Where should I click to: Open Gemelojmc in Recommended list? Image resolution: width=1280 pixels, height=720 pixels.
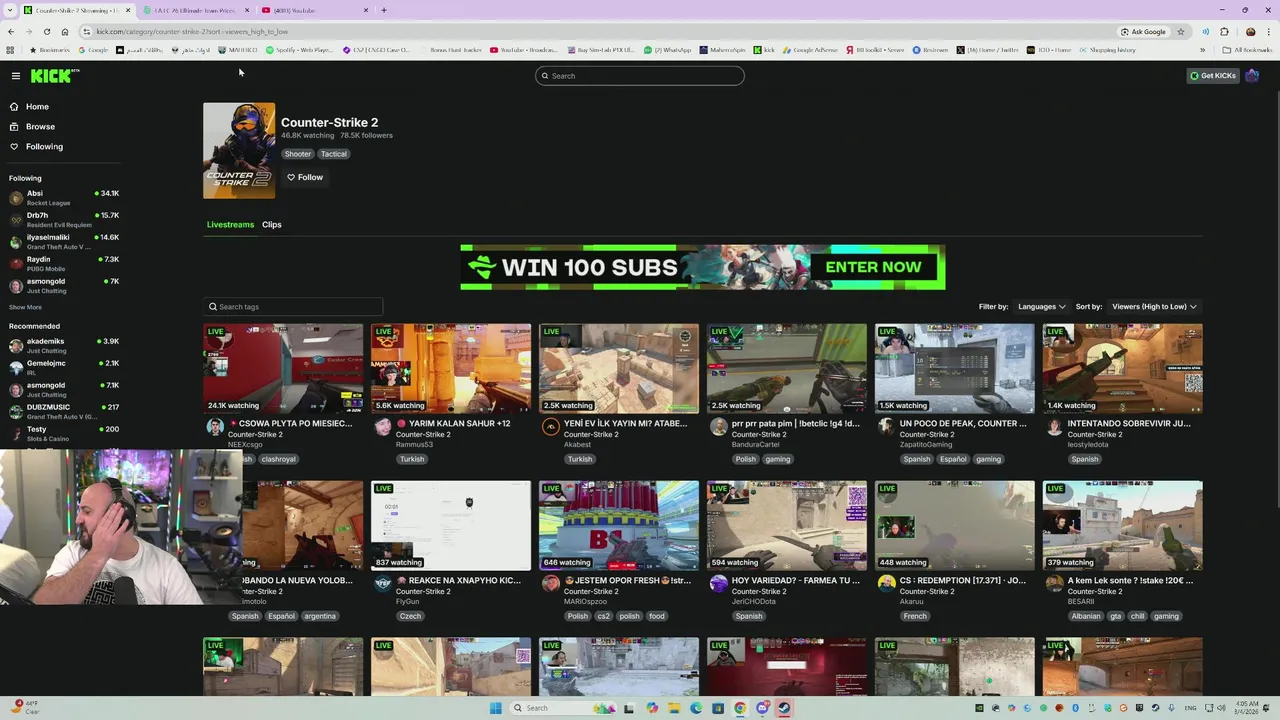tap(63, 367)
